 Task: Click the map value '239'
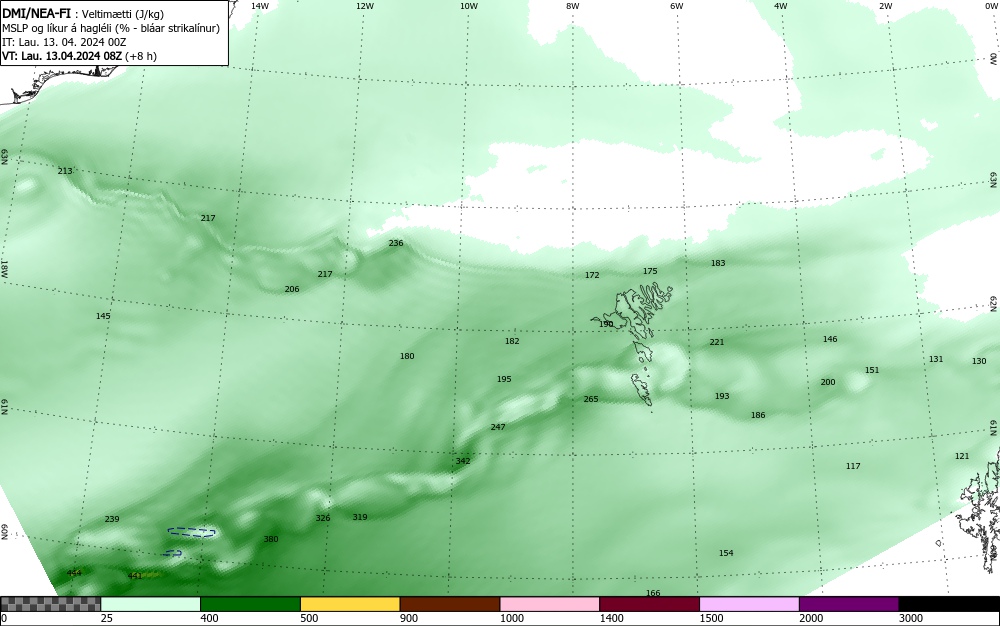click(112, 519)
